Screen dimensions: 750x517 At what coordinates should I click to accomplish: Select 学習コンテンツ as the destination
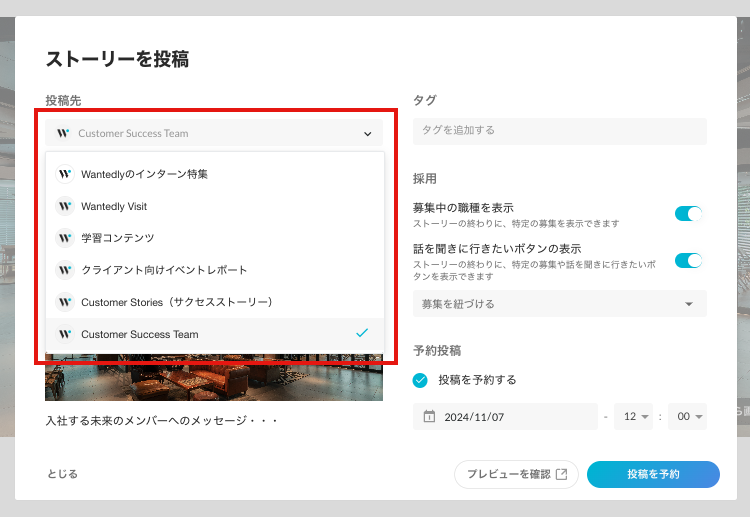[215, 238]
